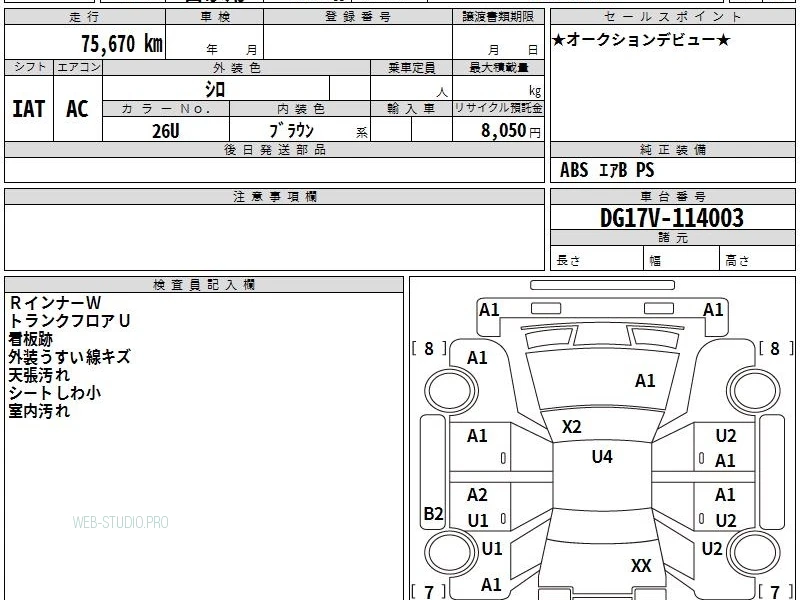Select the interior color ブラウン
800x600 pixels.
pyautogui.click(x=291, y=131)
